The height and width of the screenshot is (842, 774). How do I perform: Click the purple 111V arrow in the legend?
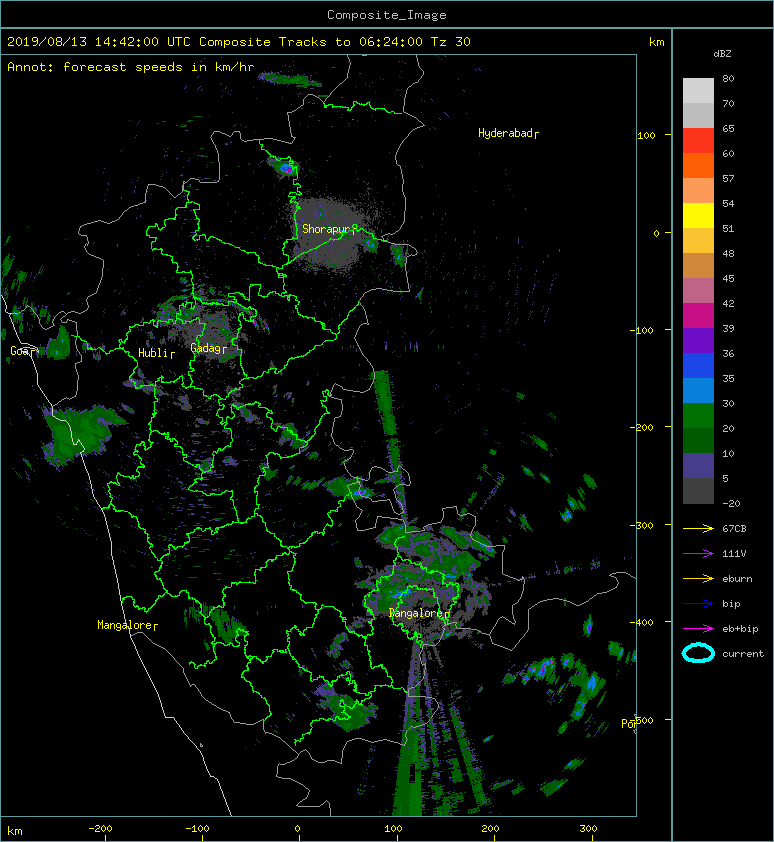698,553
